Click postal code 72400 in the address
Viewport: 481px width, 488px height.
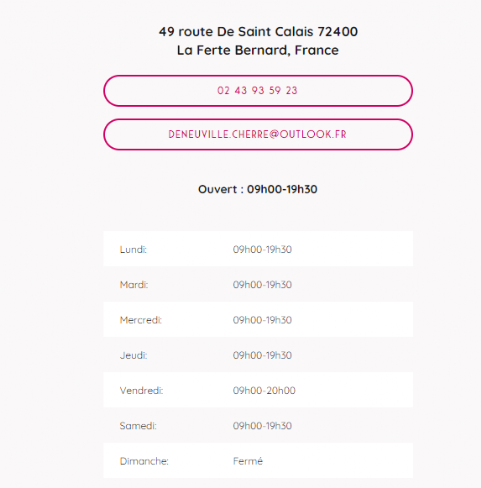pyautogui.click(x=338, y=32)
